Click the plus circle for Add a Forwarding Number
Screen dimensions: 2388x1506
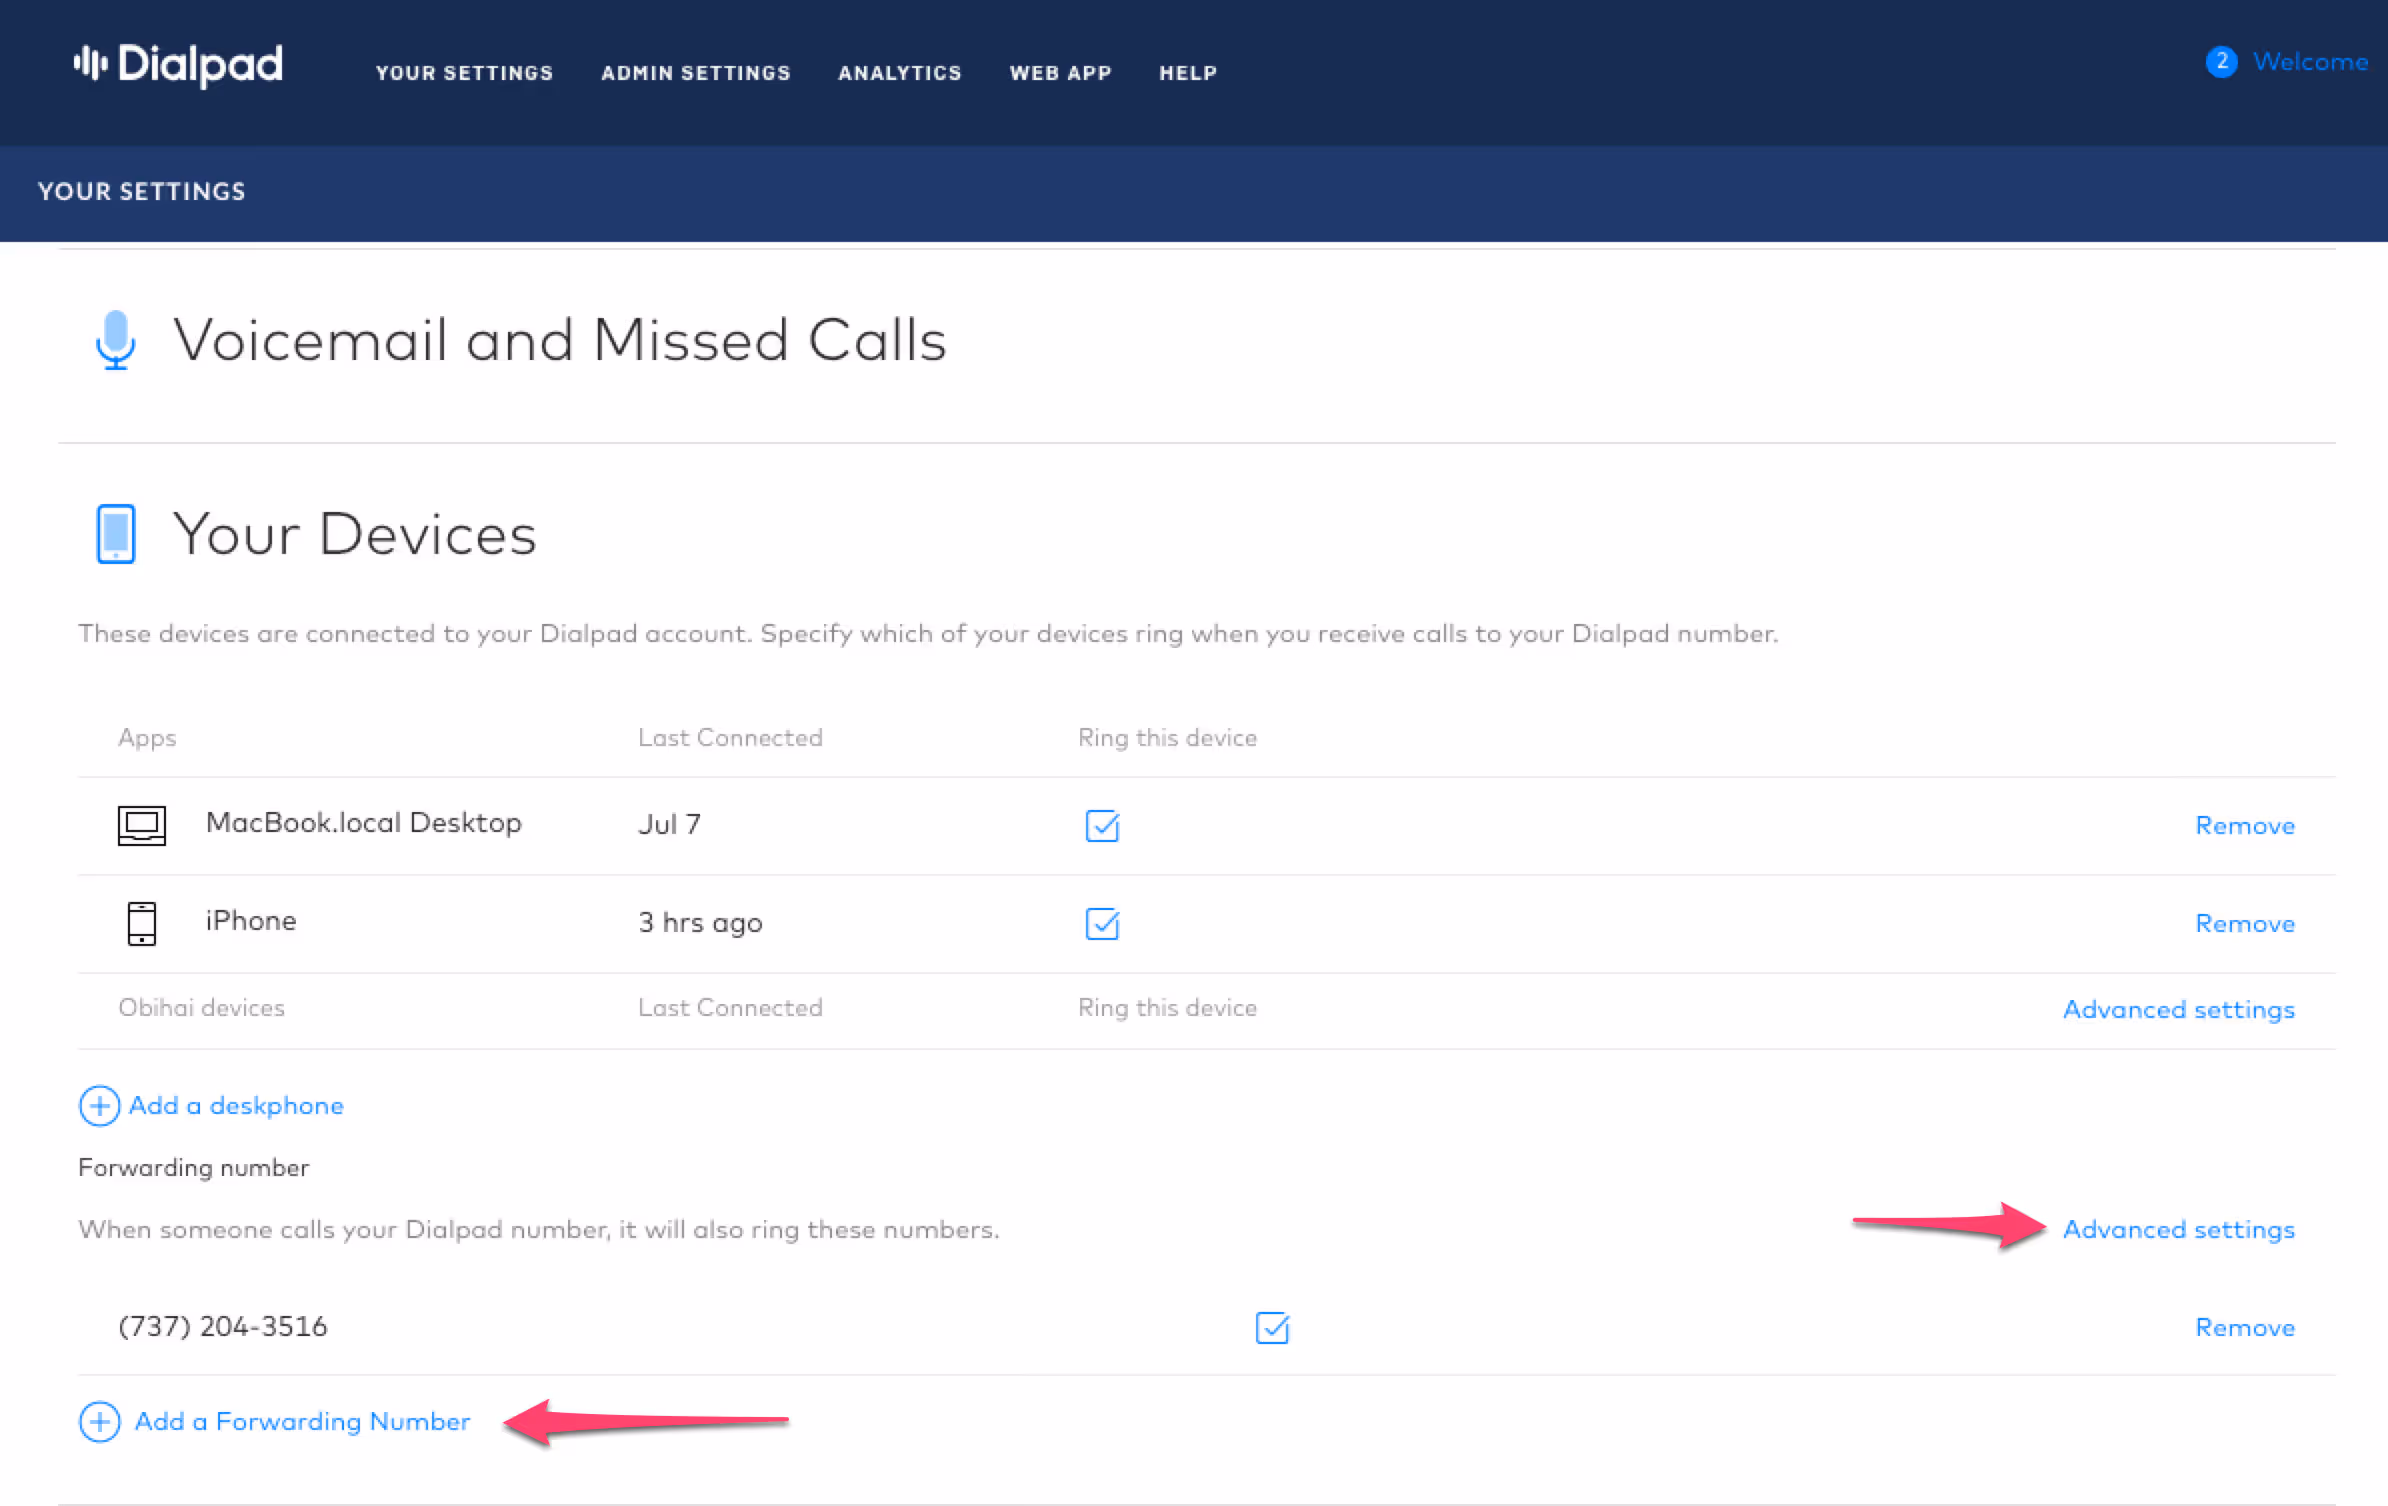pos(99,1421)
